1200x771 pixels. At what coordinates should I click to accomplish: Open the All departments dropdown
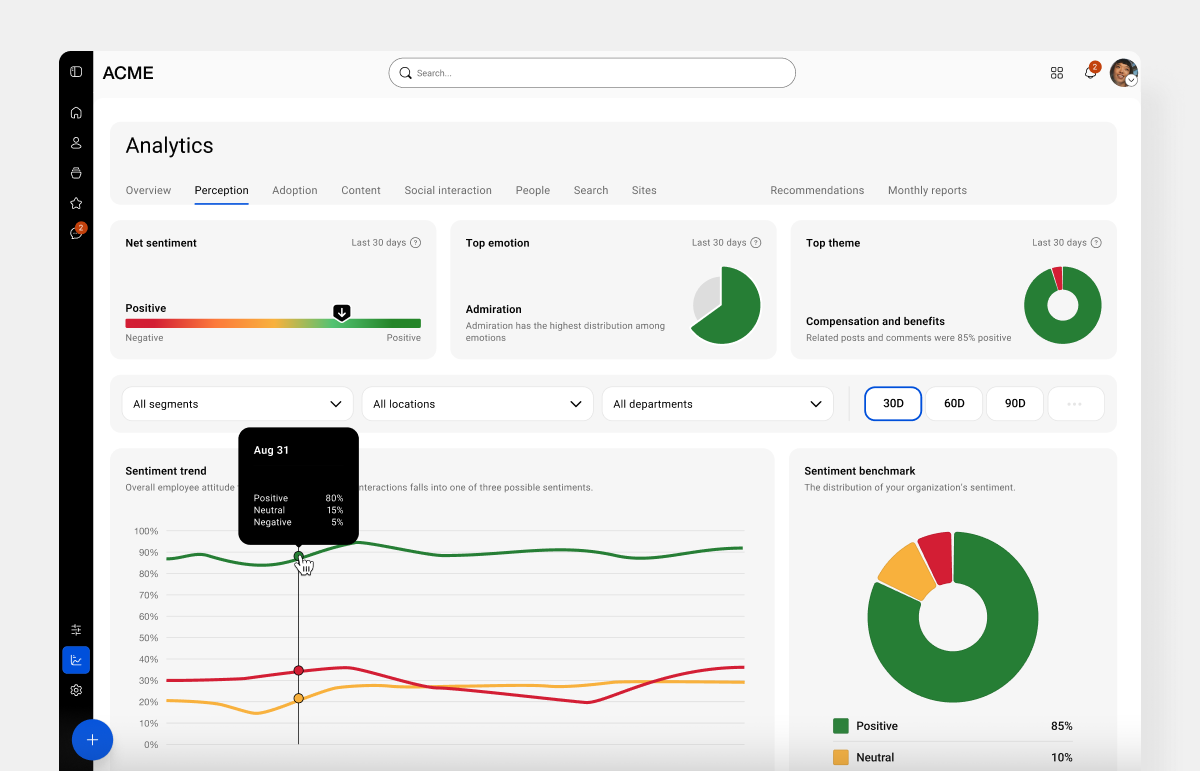(717, 403)
